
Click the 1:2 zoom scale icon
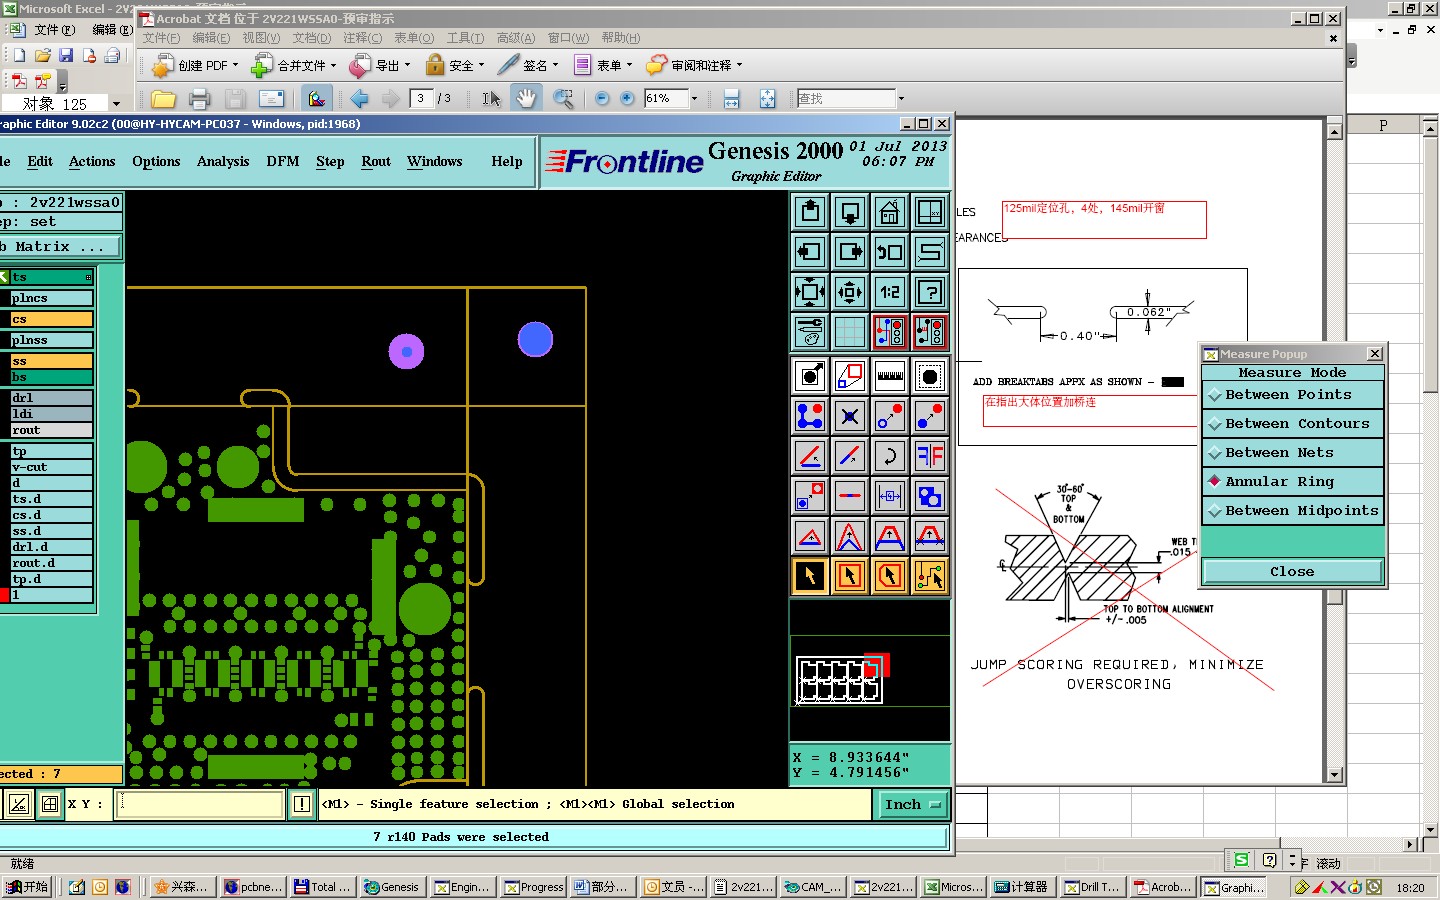[890, 292]
